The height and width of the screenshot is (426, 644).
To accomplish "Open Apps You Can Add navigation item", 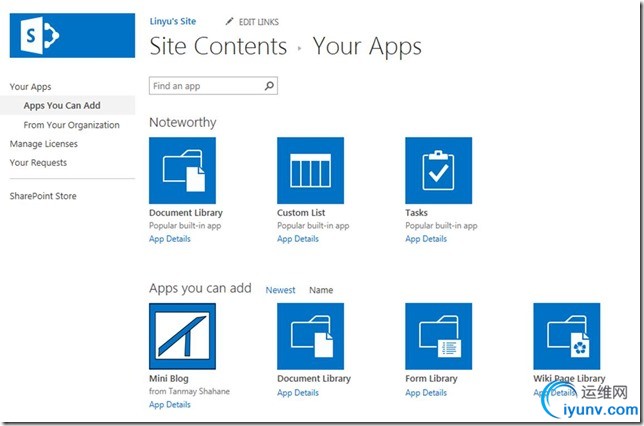I will coord(62,106).
